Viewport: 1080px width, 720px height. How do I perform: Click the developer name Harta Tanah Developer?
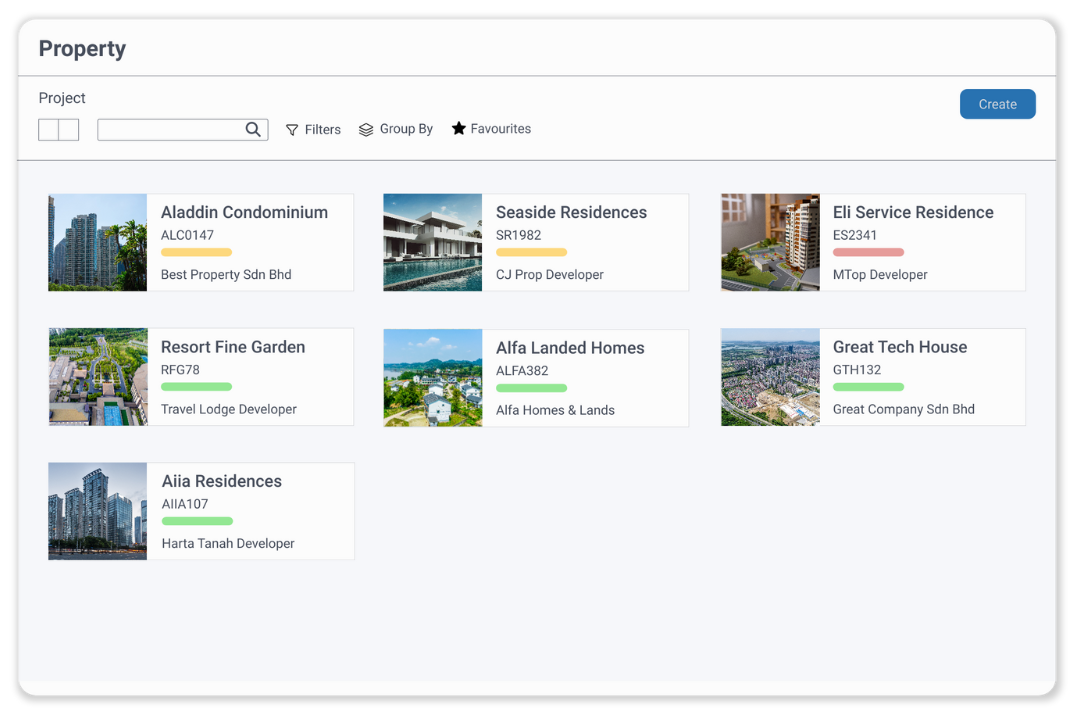pyautogui.click(x=228, y=543)
